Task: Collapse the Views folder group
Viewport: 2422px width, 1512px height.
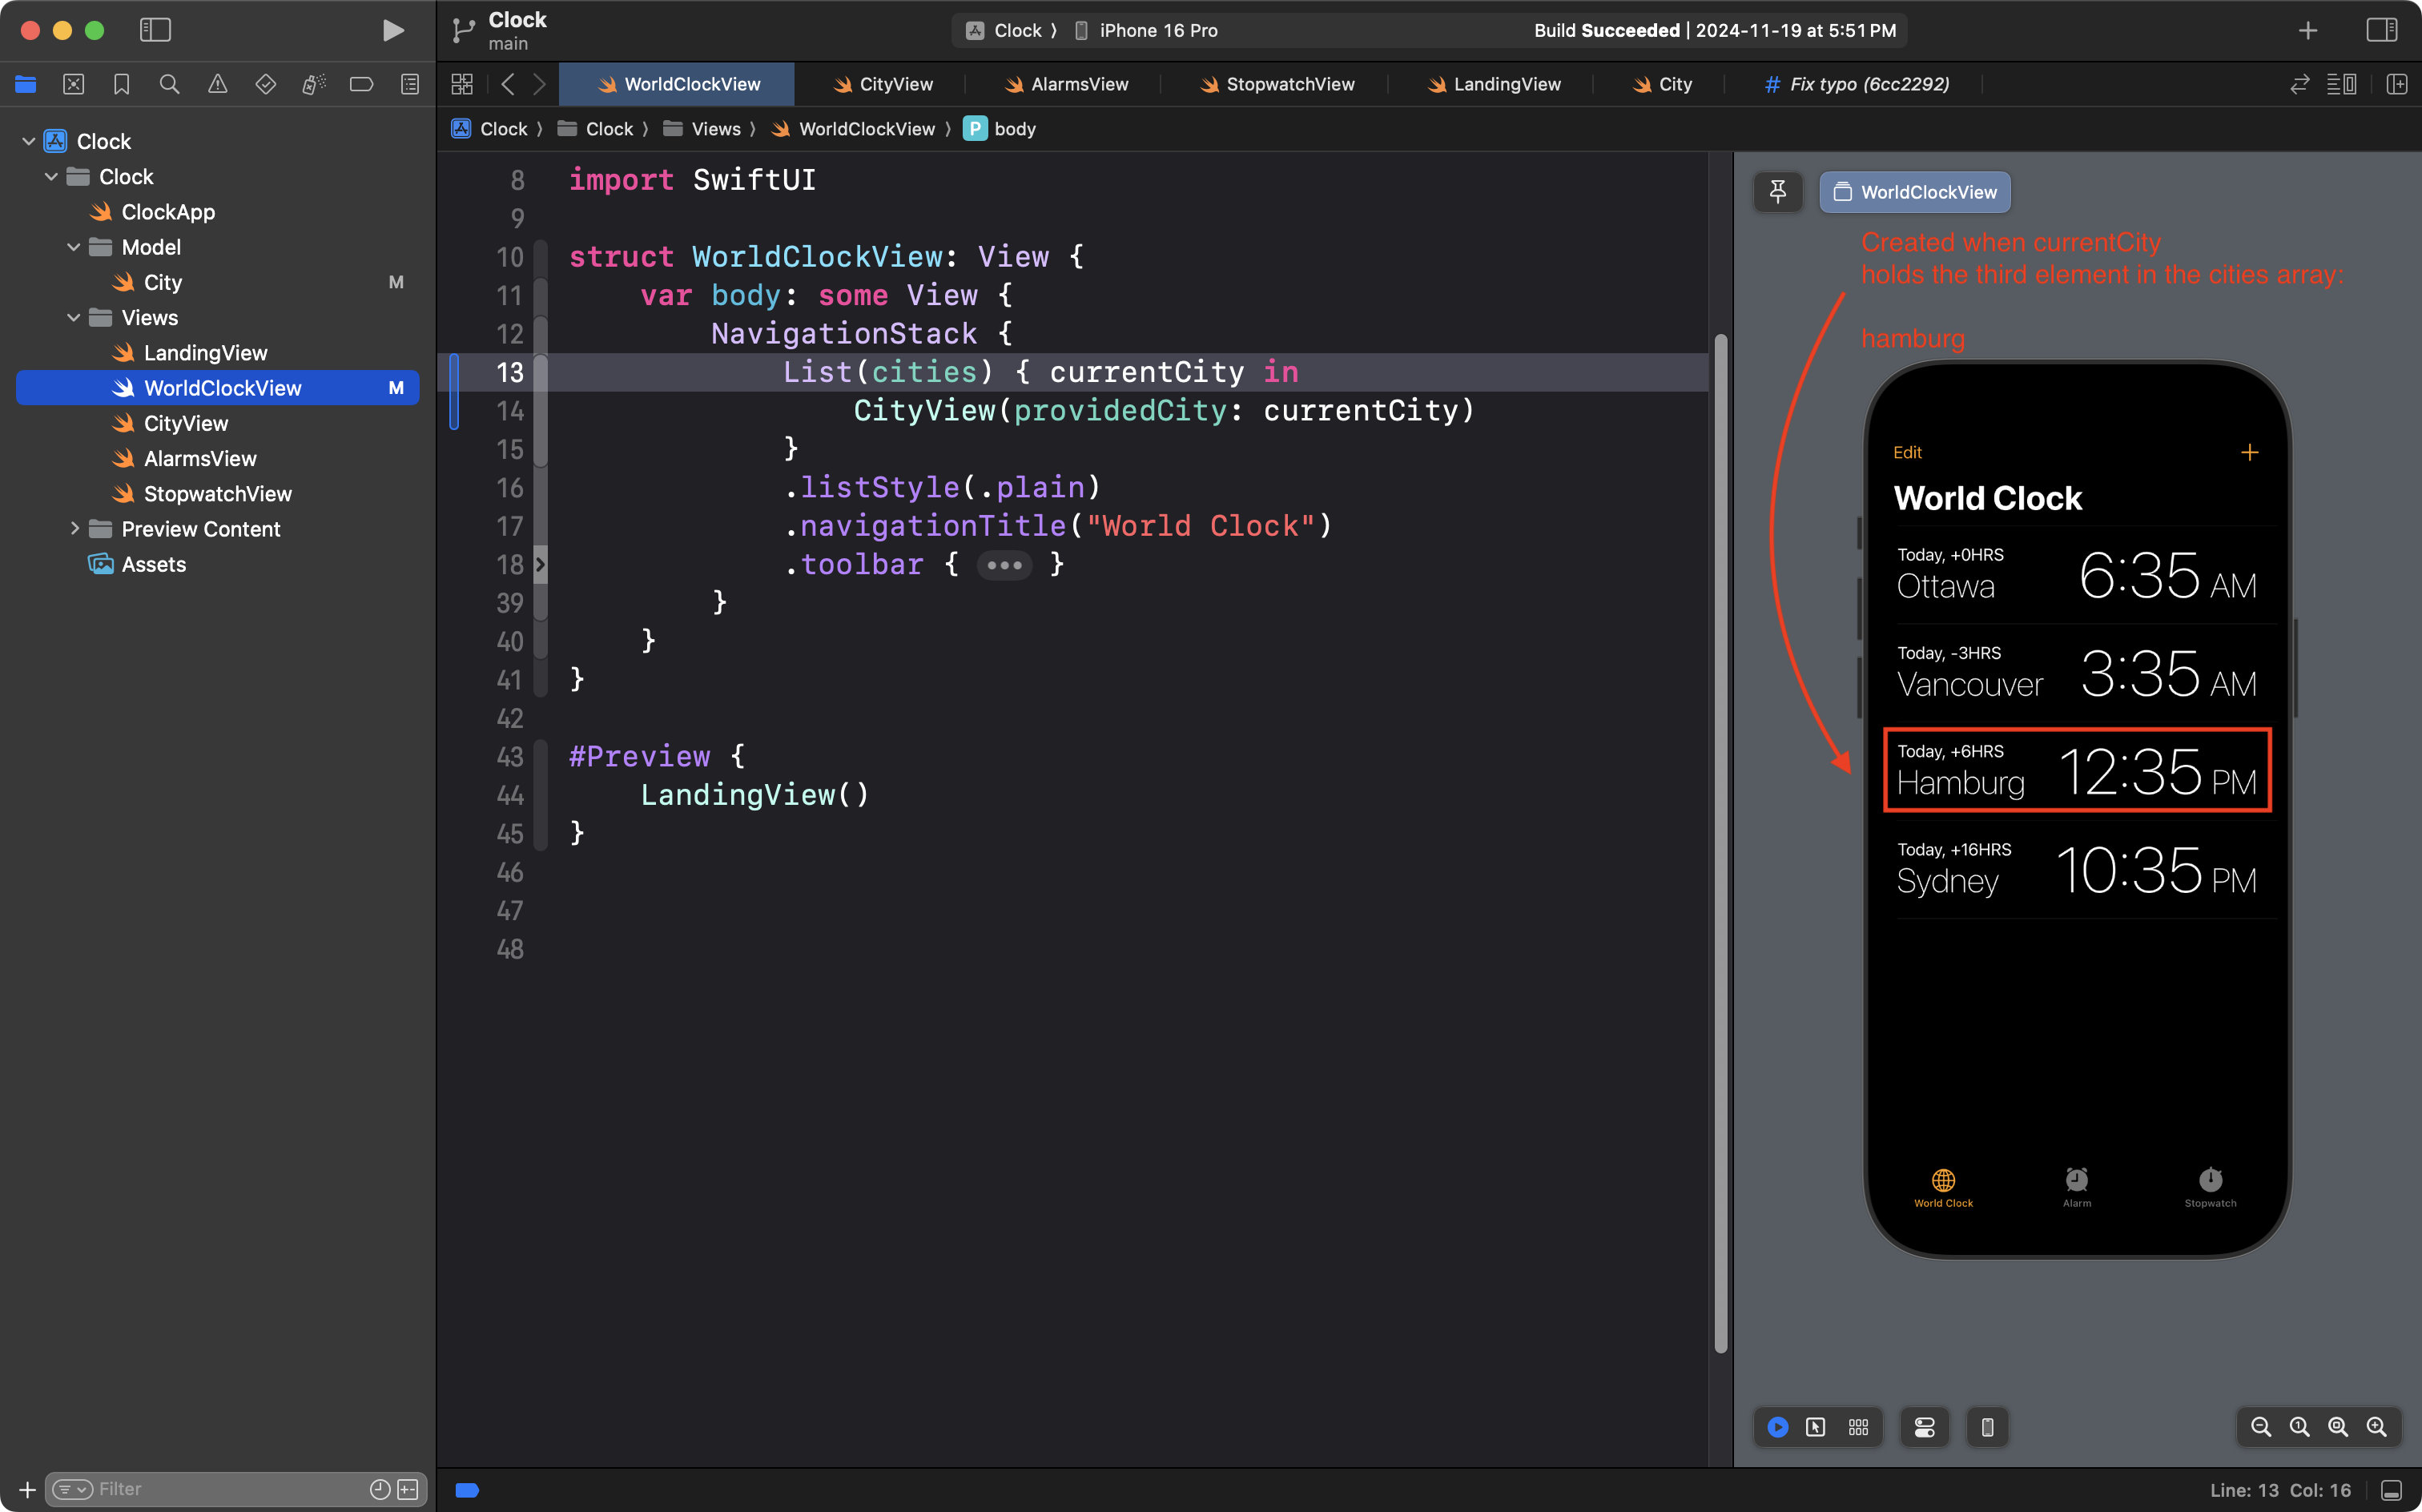Action: click(73, 318)
